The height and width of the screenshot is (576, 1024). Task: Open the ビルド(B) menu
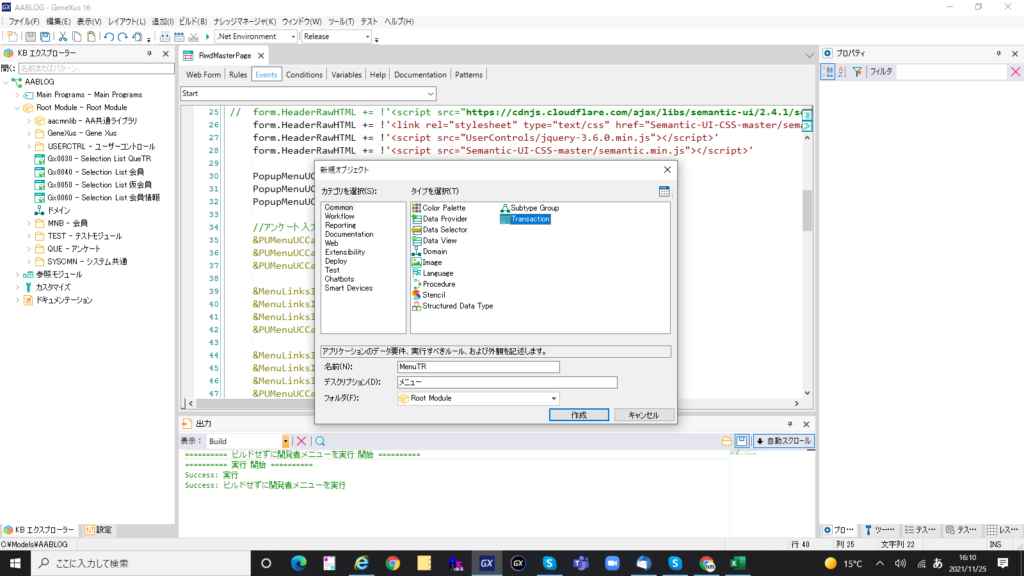point(193,22)
